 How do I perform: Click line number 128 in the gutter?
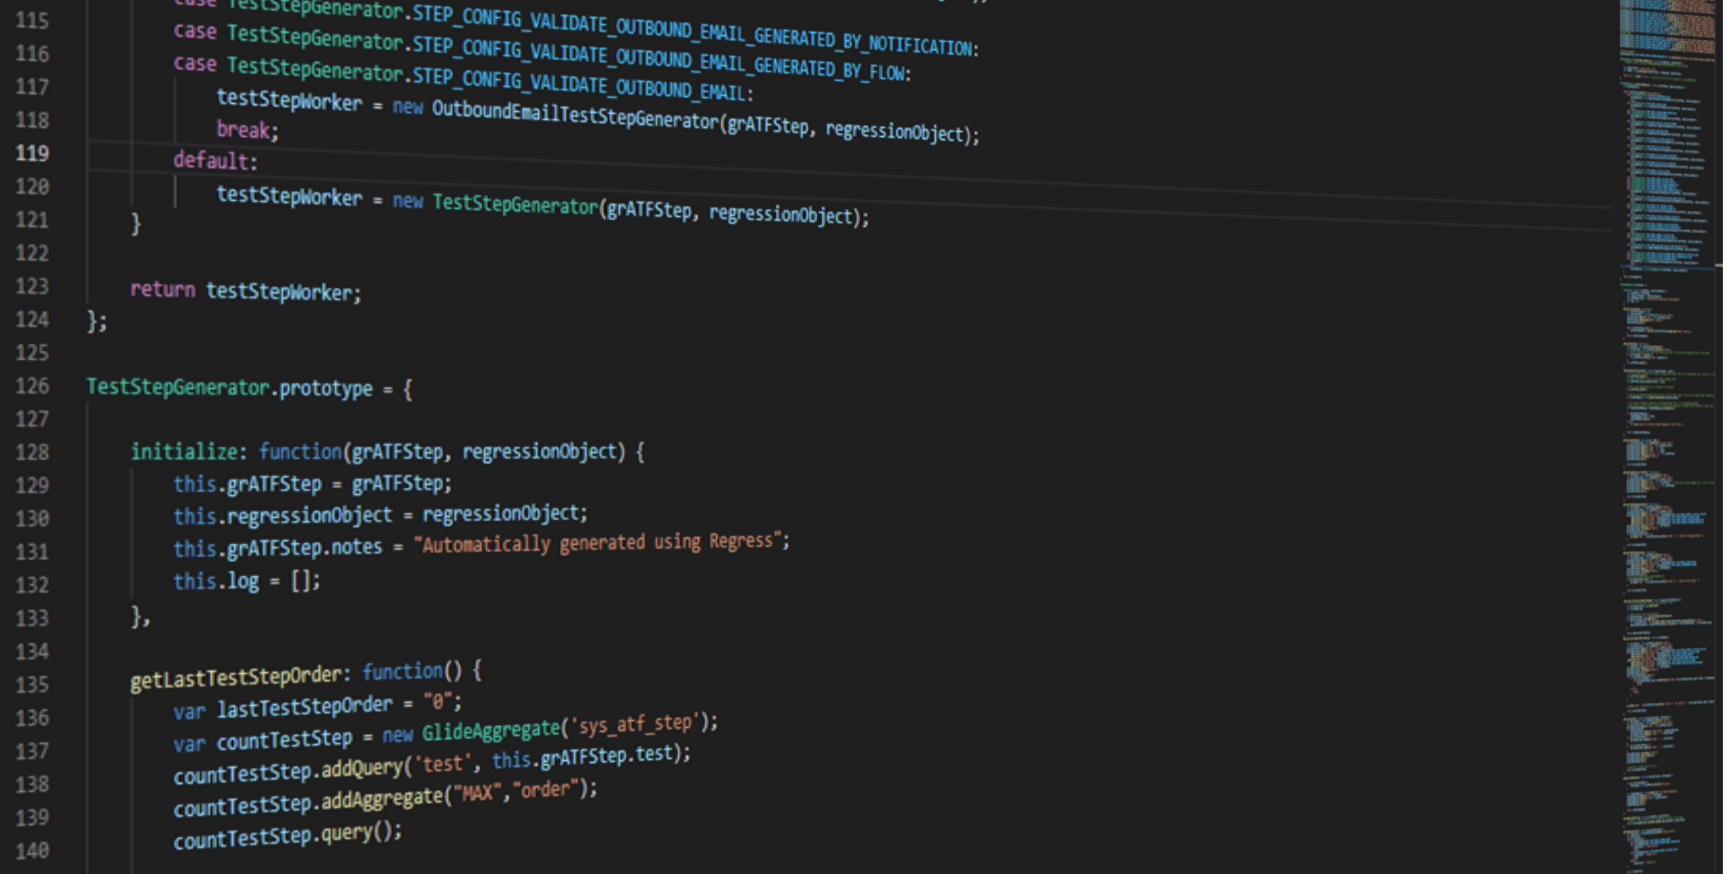point(32,452)
